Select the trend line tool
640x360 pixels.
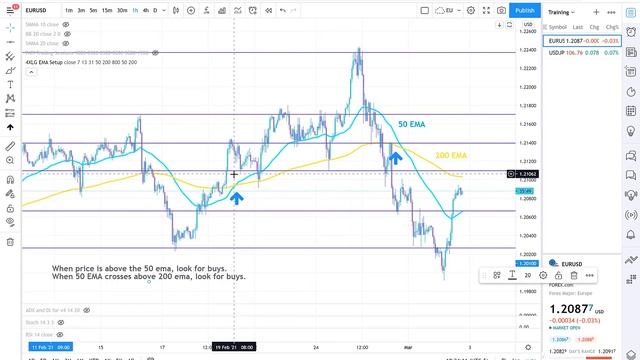coord(10,42)
